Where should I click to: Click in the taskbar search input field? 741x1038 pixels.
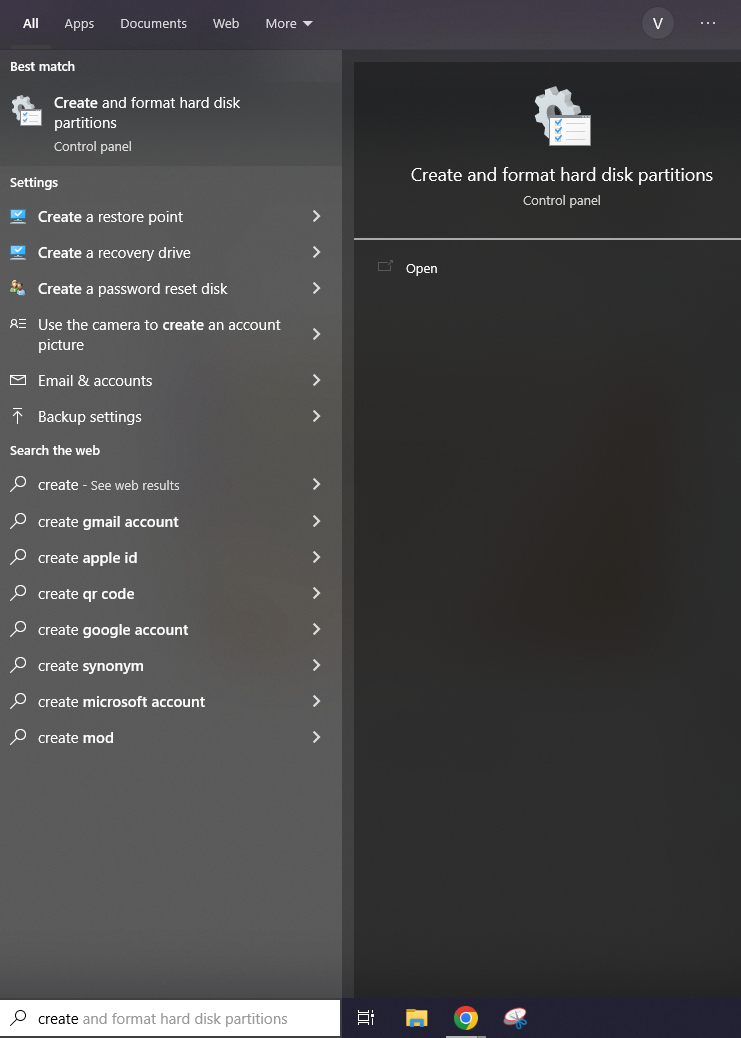point(170,1018)
